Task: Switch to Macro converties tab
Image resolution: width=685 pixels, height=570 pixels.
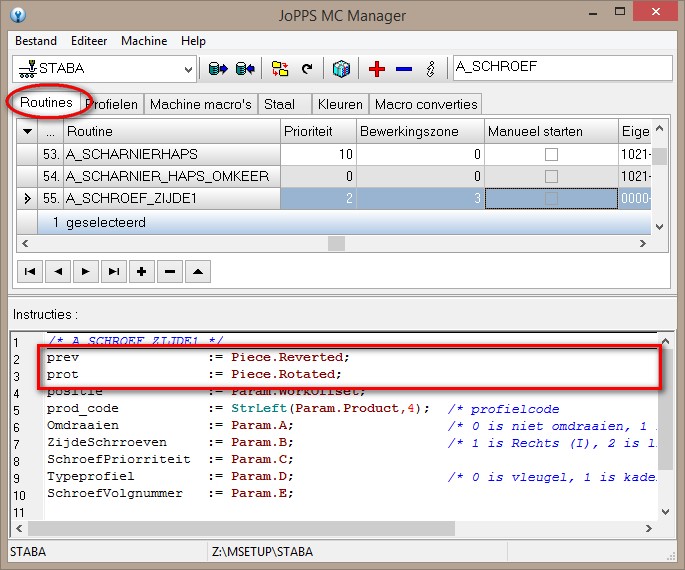Action: [x=426, y=104]
